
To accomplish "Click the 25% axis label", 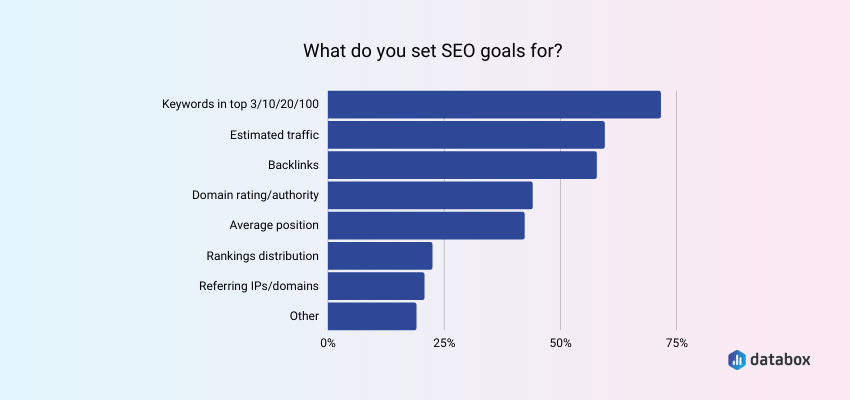I will coord(444,343).
